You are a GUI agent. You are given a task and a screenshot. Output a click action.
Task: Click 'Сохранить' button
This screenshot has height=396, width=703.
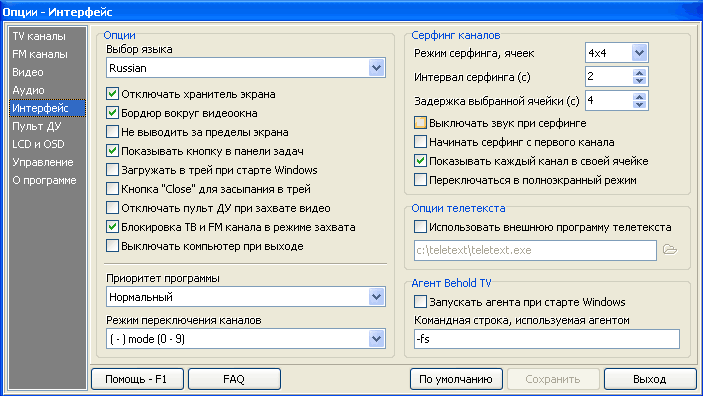click(553, 379)
